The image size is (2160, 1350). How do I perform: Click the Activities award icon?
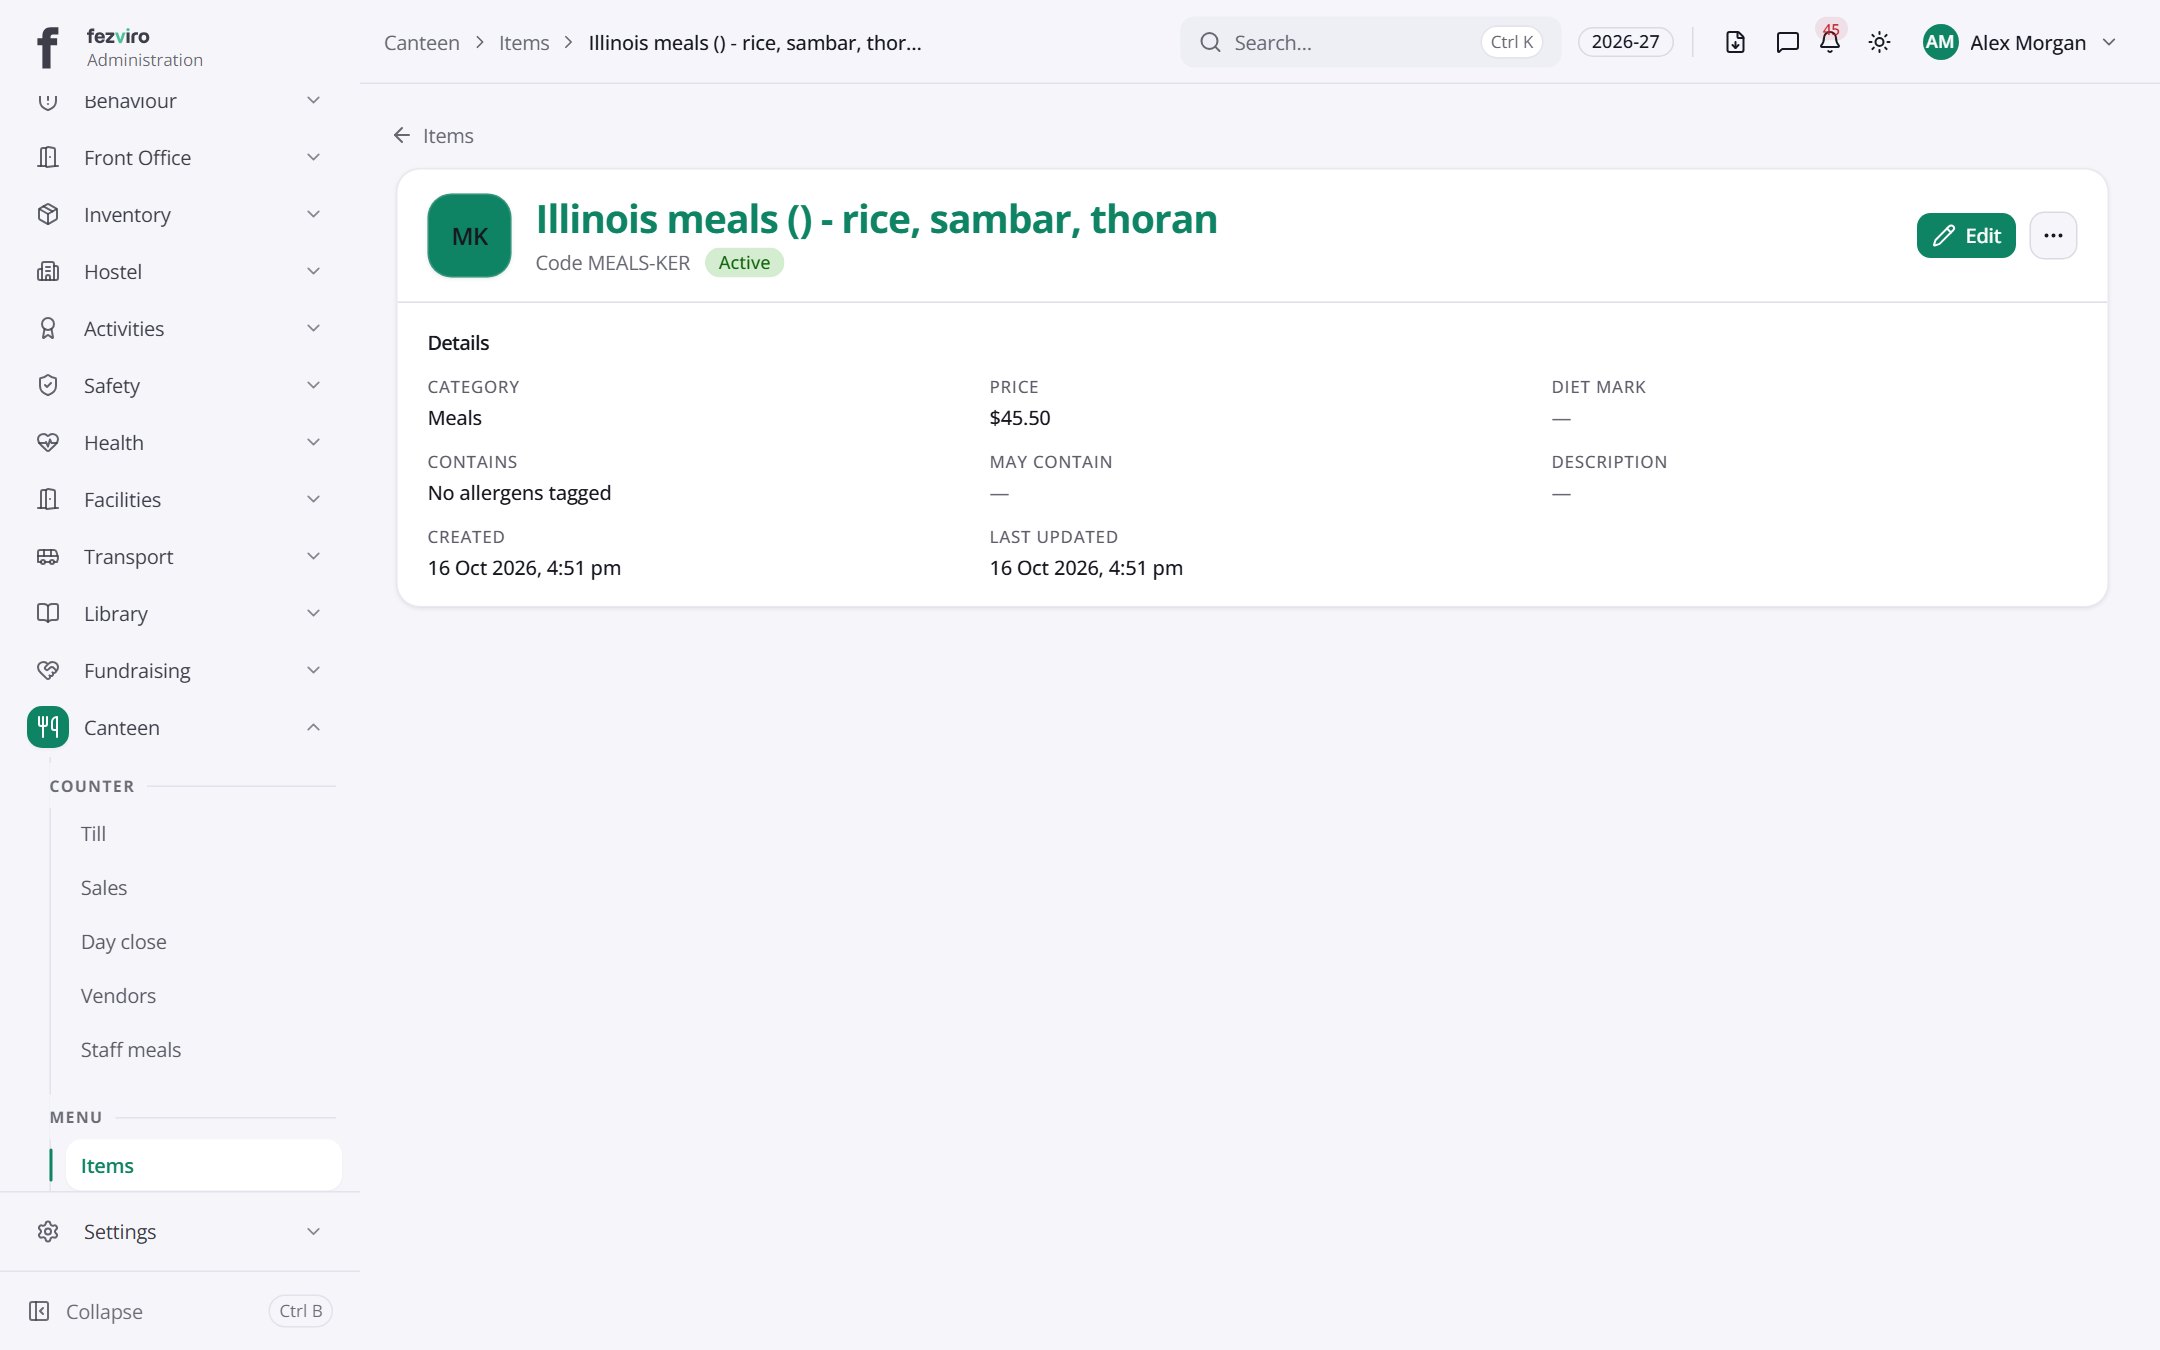(x=48, y=328)
